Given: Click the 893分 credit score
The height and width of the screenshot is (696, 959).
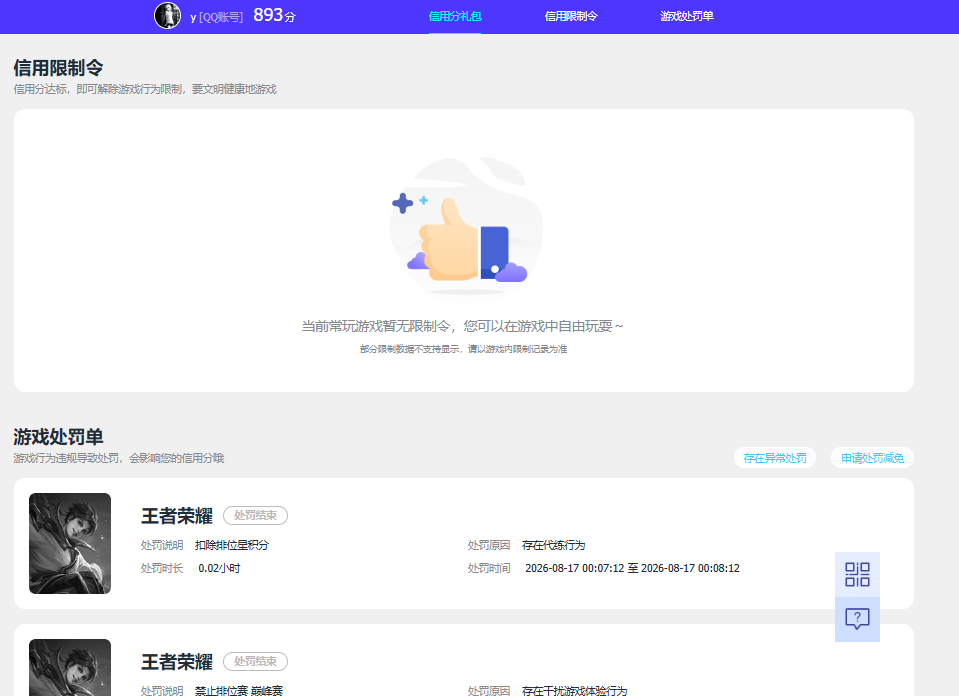Looking at the screenshot, I should 274,15.
